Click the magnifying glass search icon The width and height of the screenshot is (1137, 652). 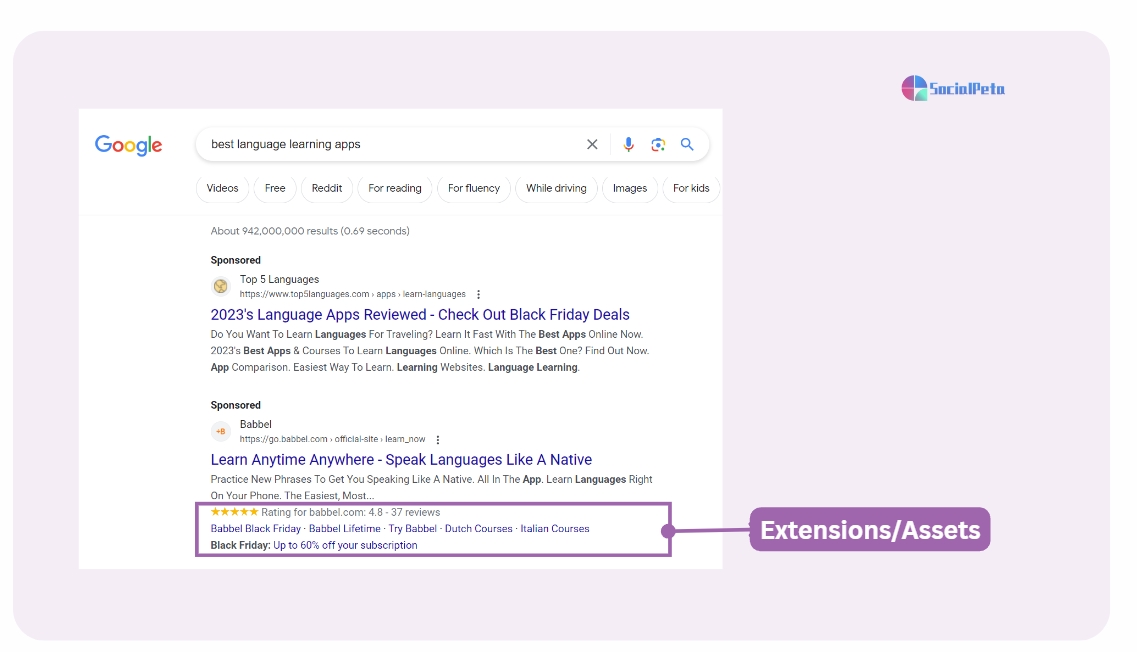click(687, 144)
